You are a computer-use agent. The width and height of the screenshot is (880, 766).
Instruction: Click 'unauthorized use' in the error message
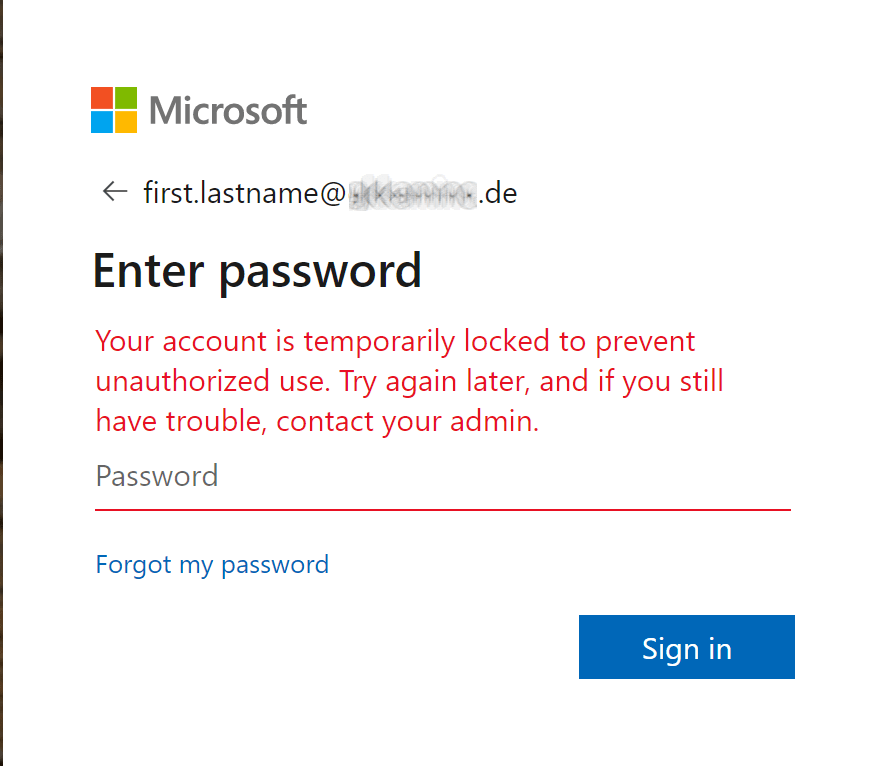click(212, 381)
